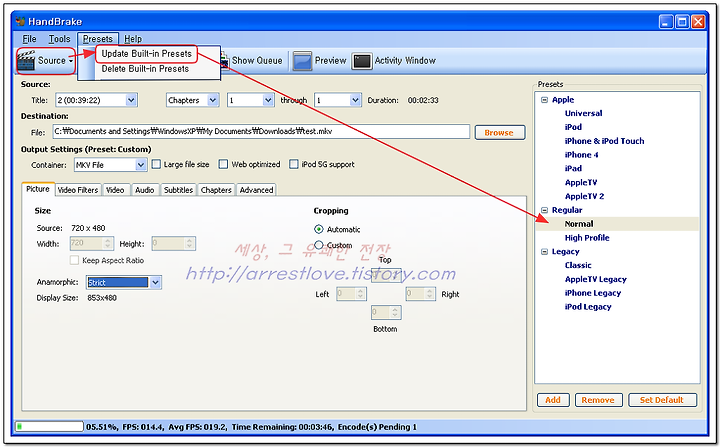Open the Tools menu
The width and height of the screenshot is (720, 447).
(x=59, y=39)
